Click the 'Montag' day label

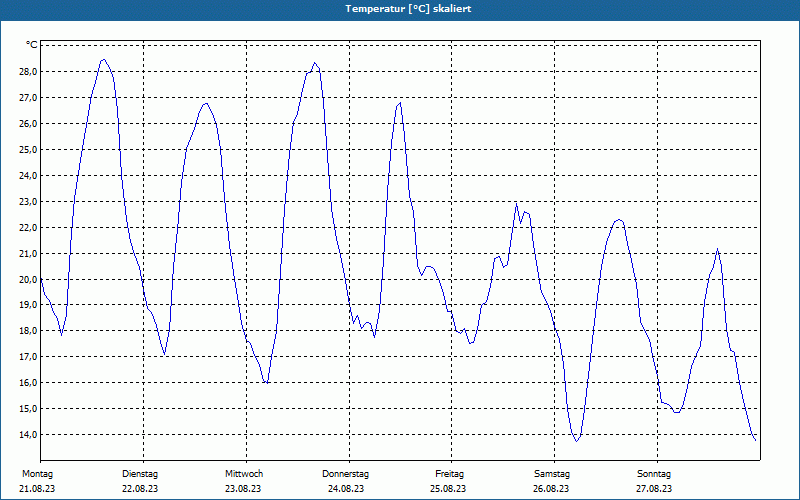click(37, 474)
